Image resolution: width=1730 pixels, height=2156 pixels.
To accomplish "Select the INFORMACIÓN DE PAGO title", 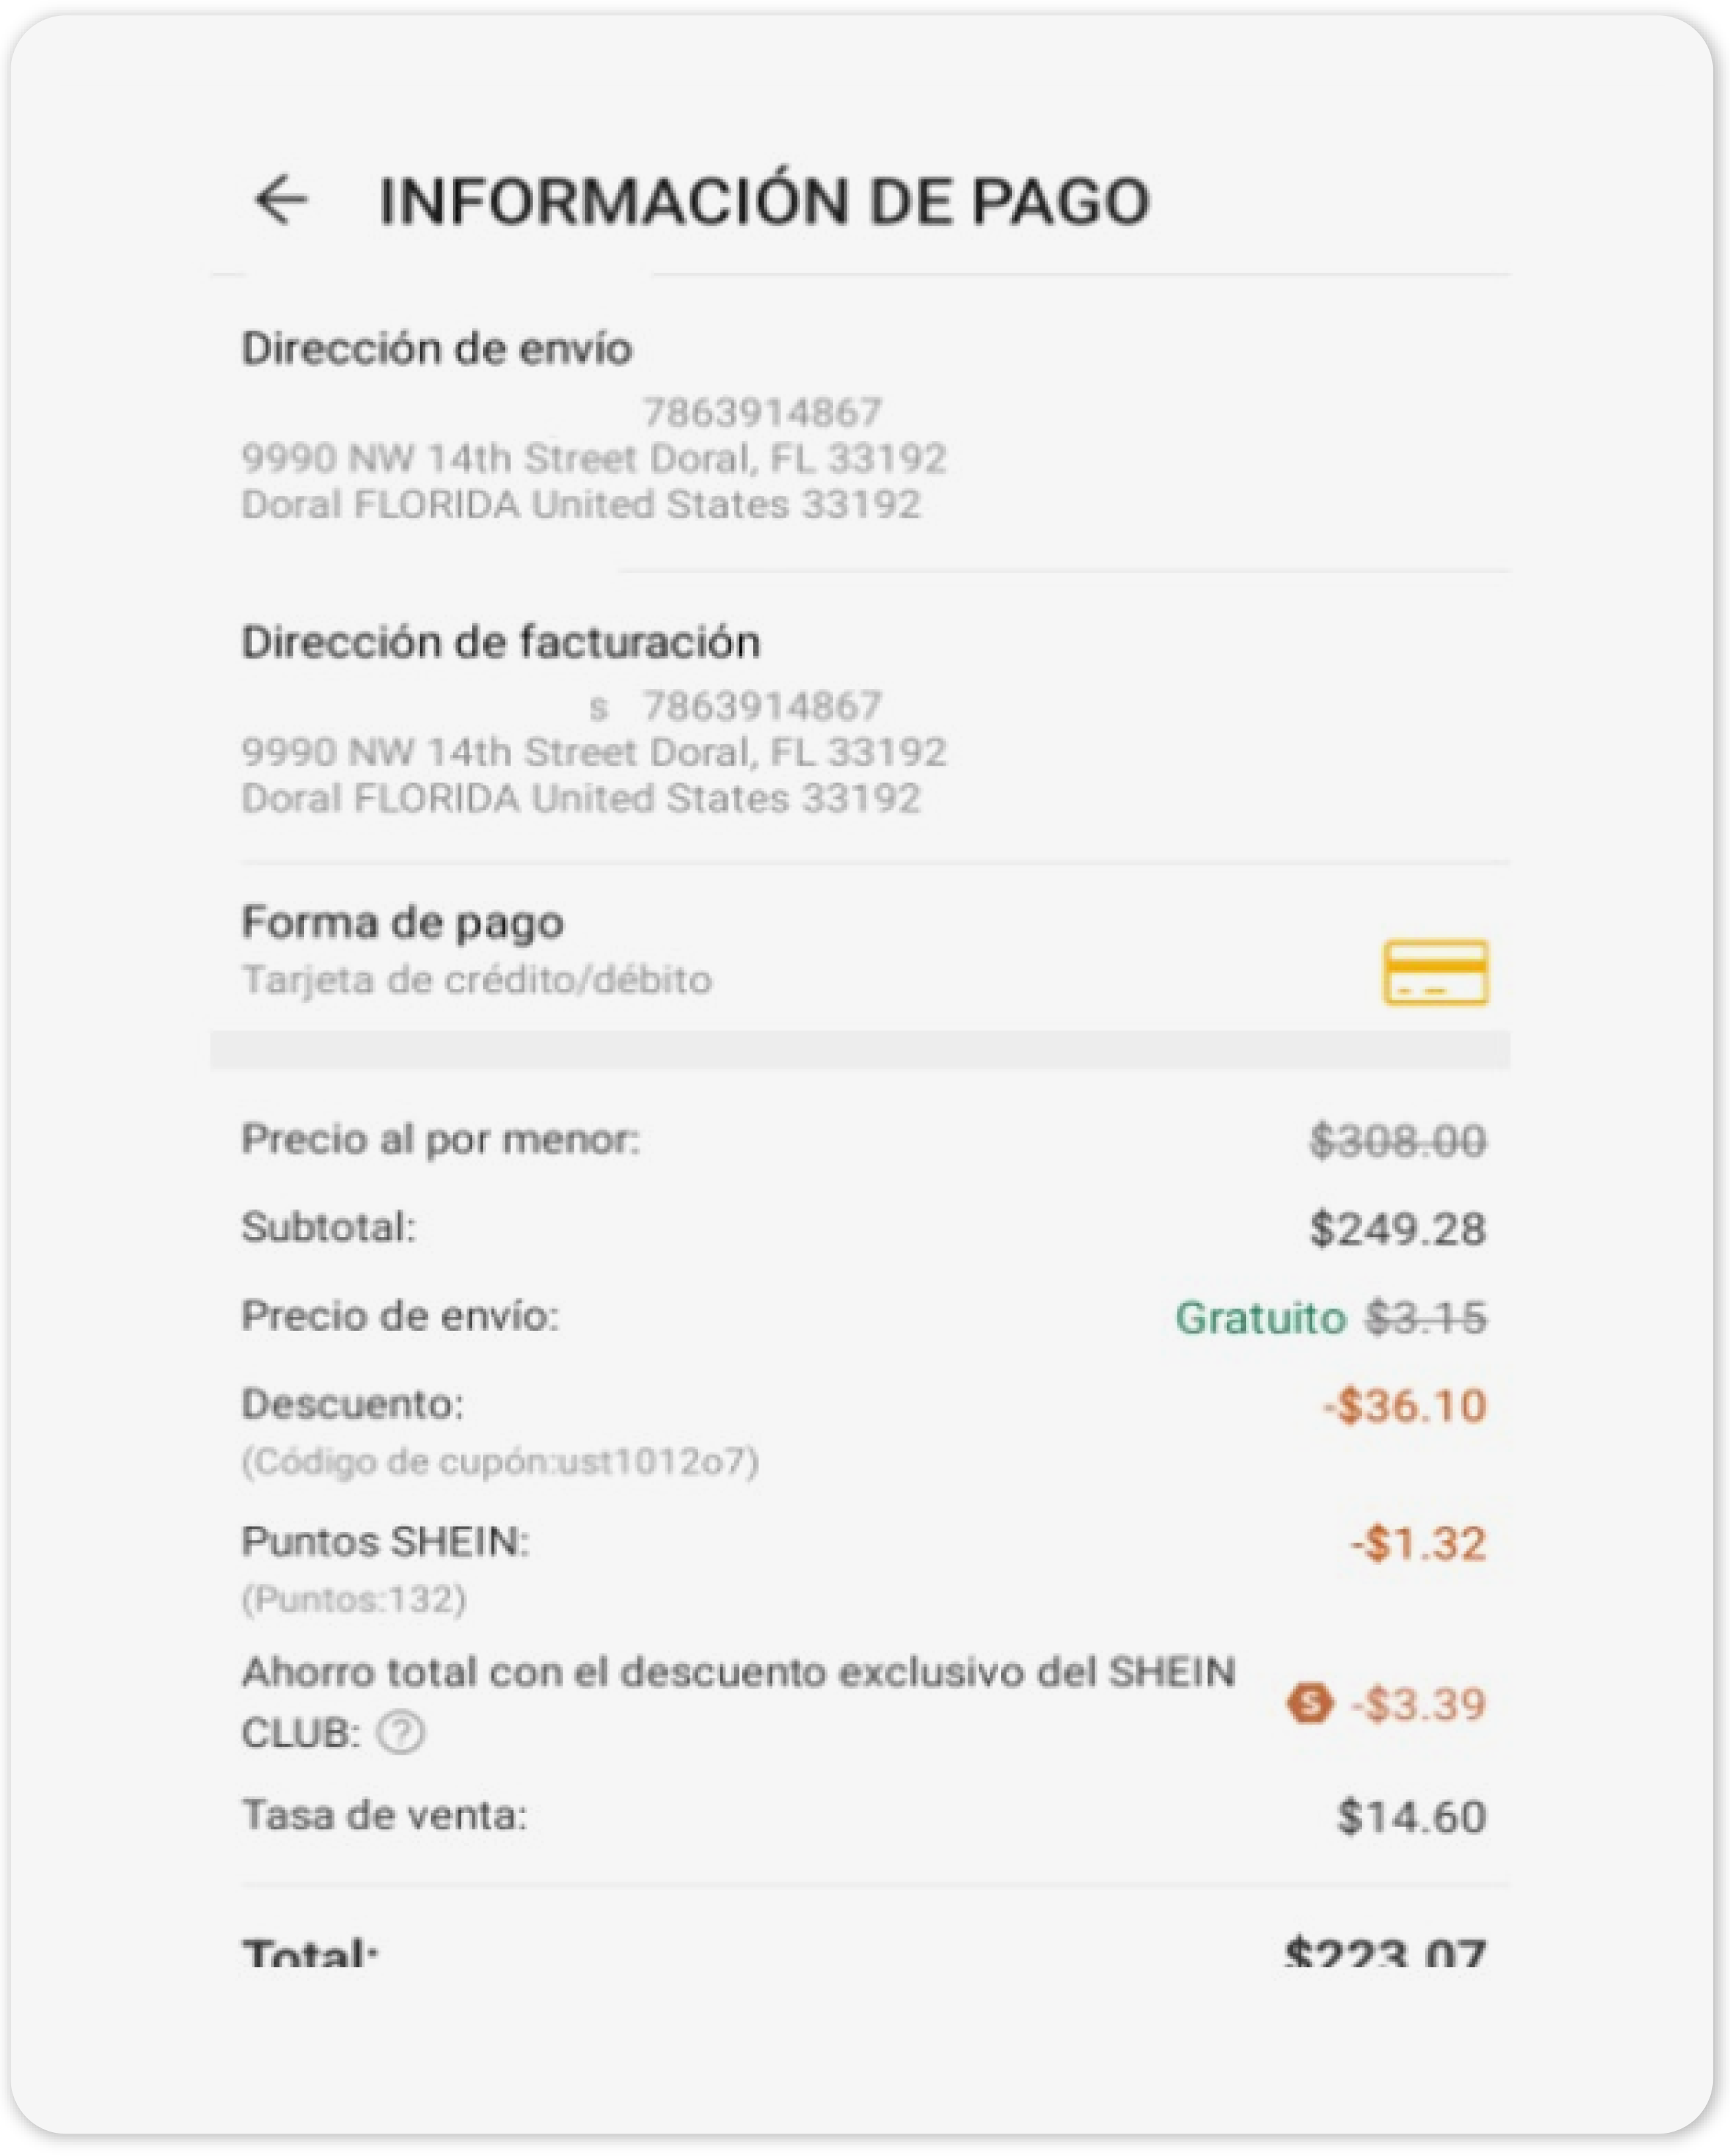I will (x=764, y=201).
